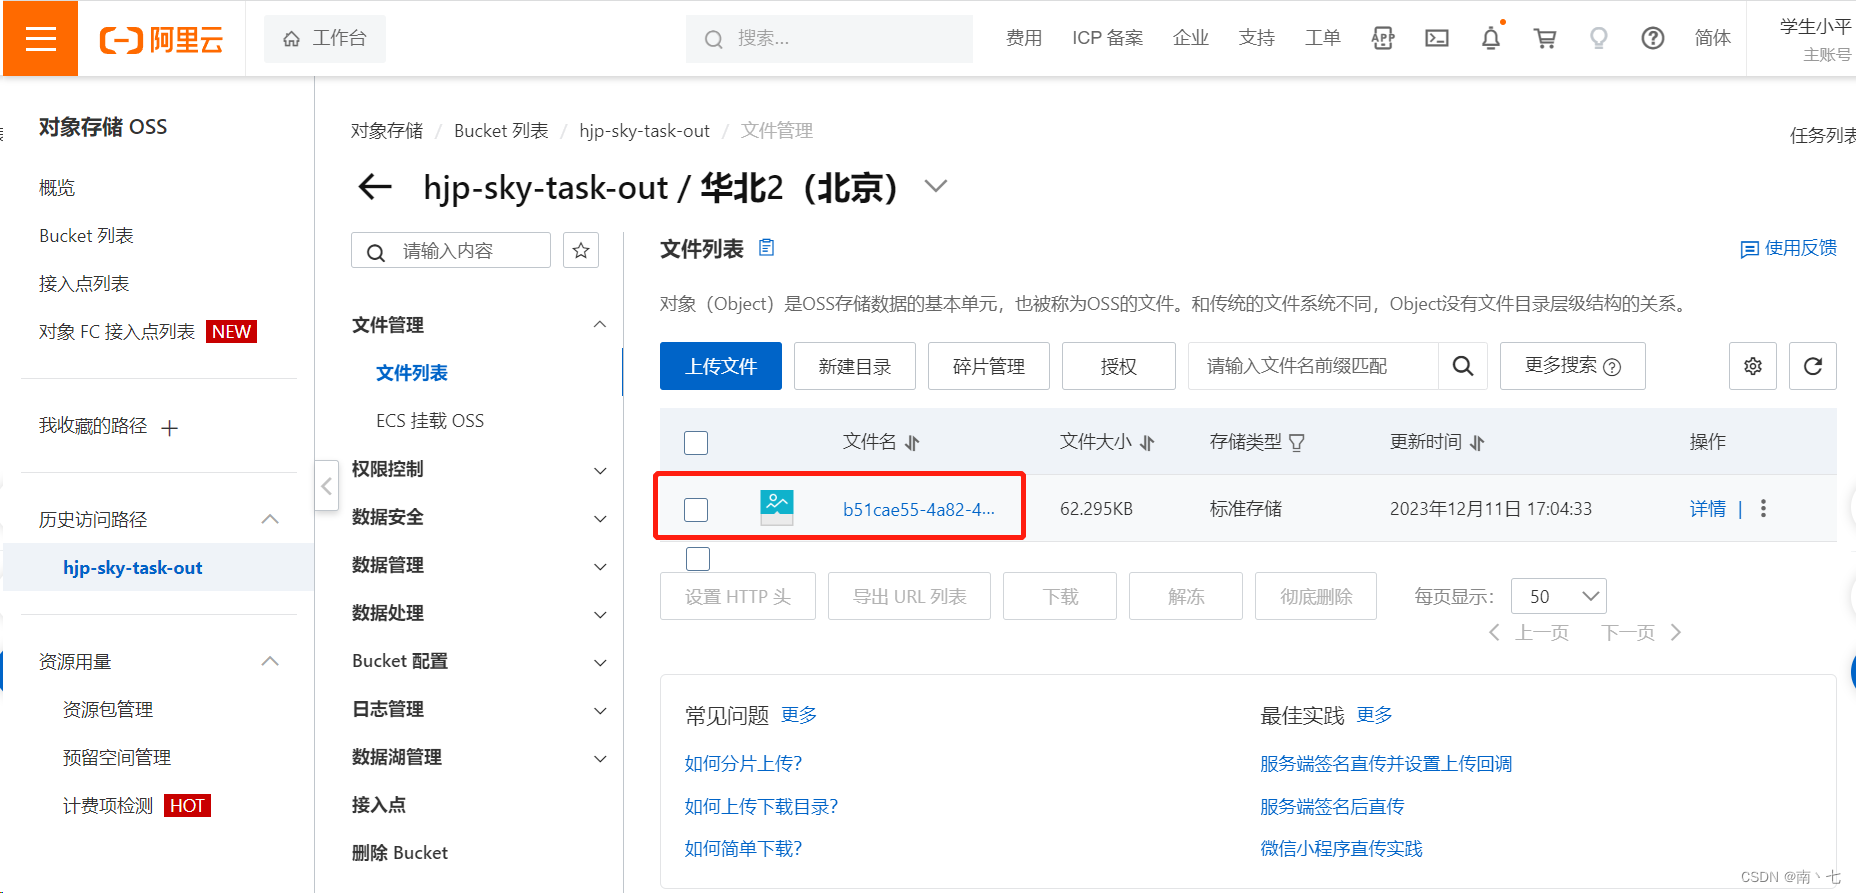Click the 授权 button
This screenshot has height=893, width=1856.
point(1119,366)
